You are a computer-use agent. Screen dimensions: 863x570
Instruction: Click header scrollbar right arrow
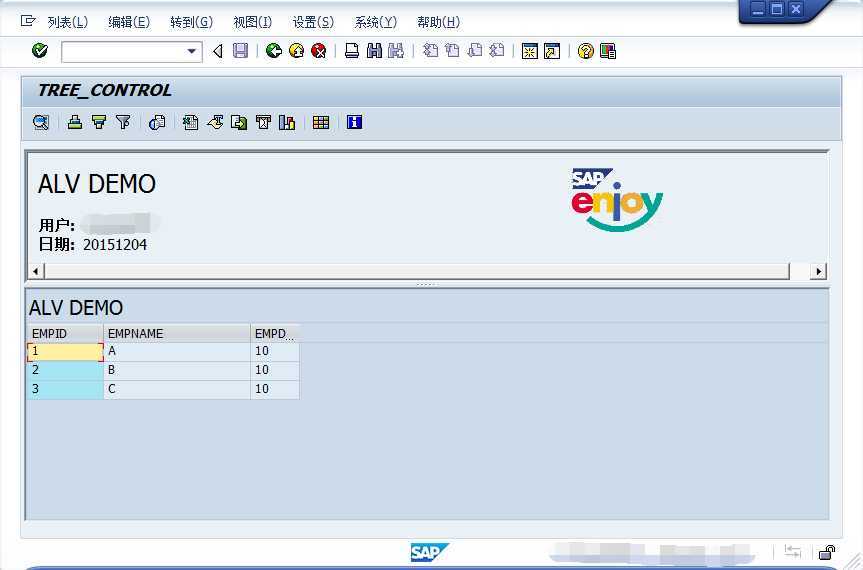[818, 271]
